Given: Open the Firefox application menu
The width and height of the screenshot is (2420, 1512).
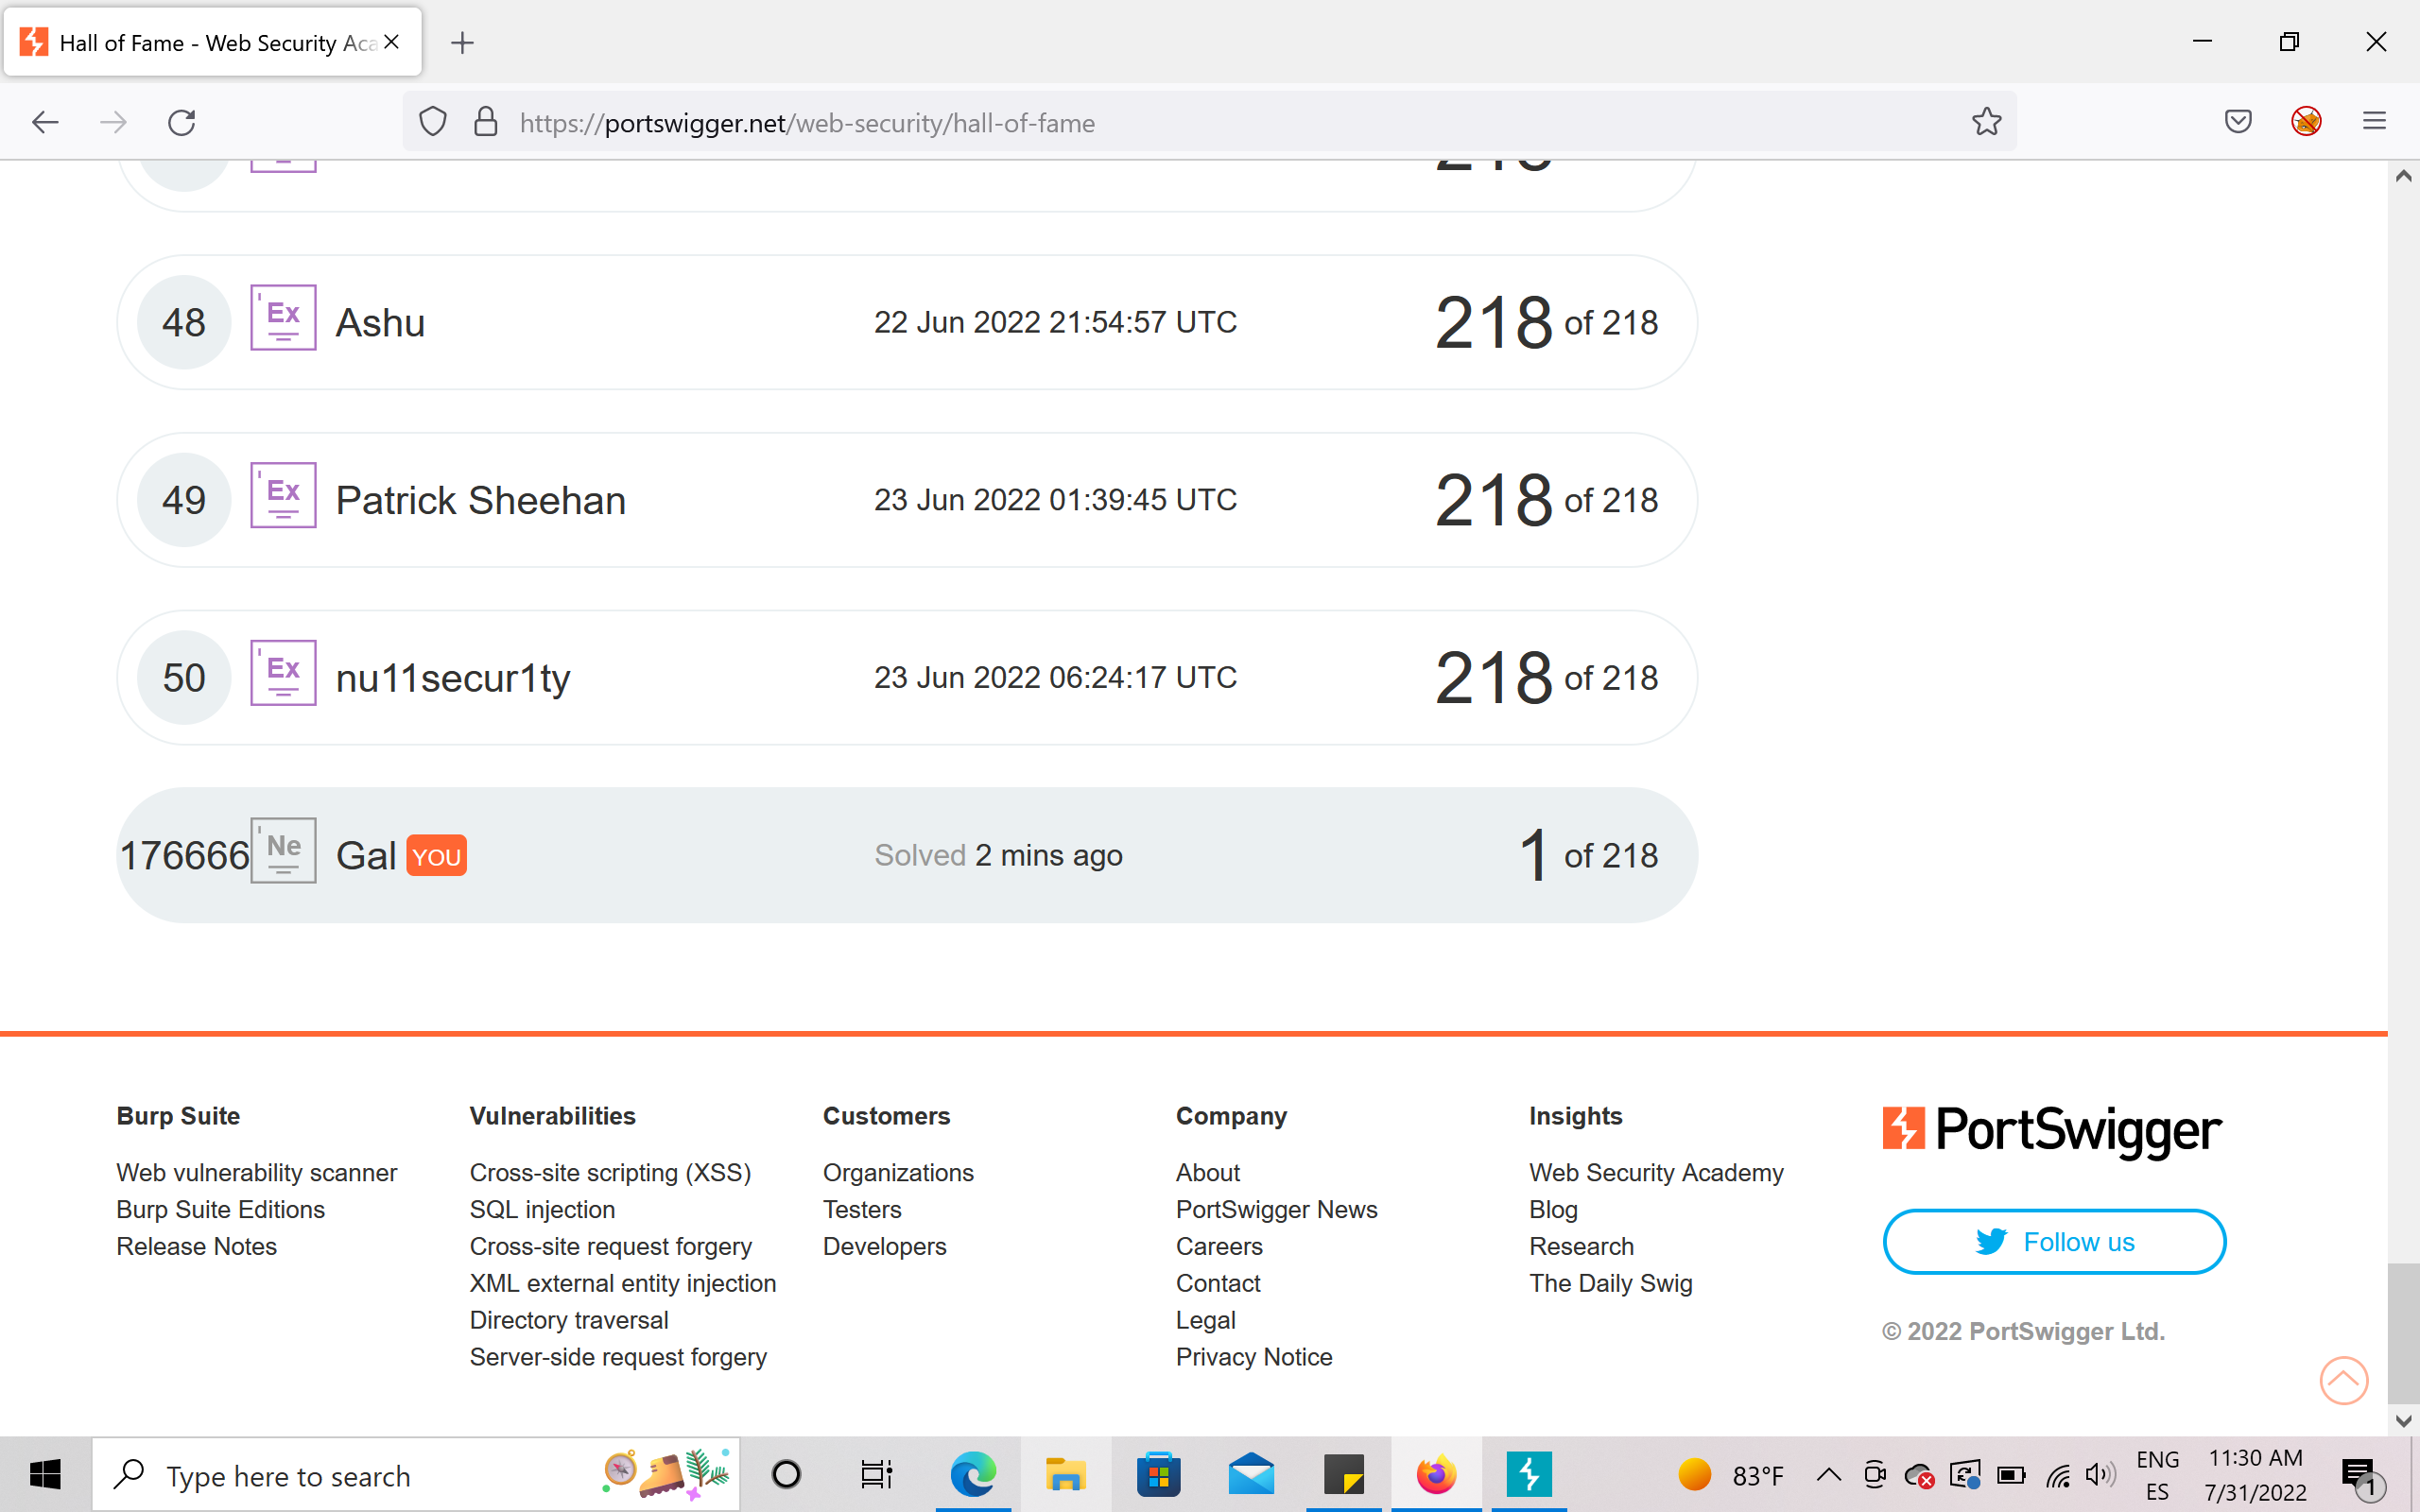Looking at the screenshot, I should (2375, 121).
